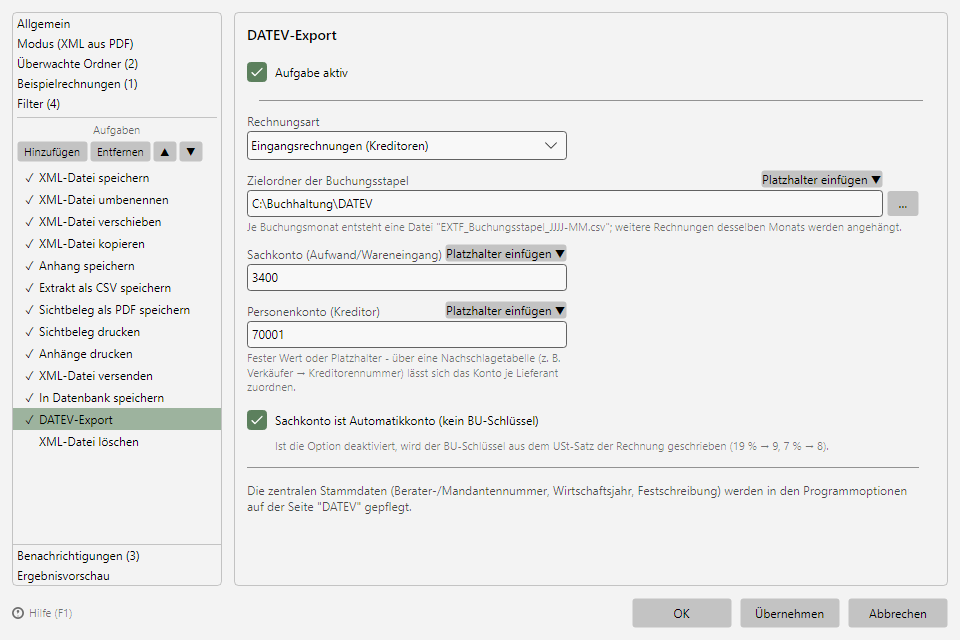Apply changes with Übernehmen
960x640 pixels.
click(x=789, y=613)
